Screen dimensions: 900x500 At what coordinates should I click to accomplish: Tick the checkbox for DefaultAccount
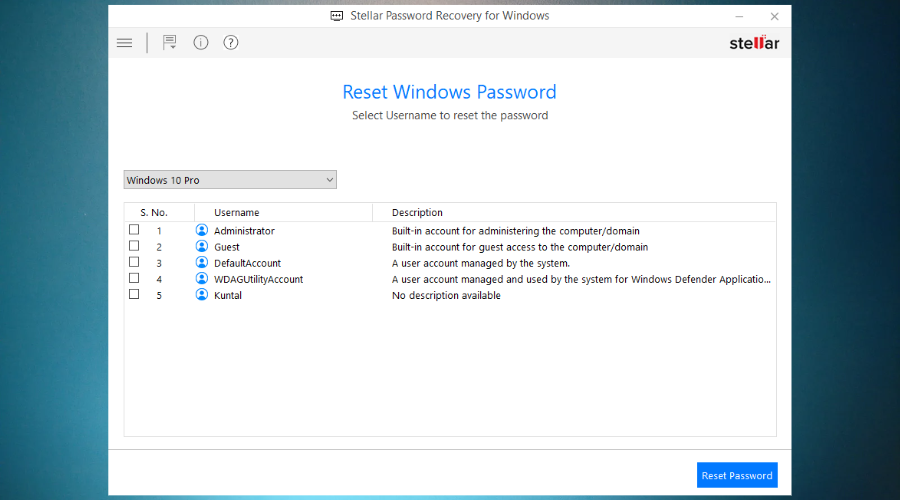[134, 262]
